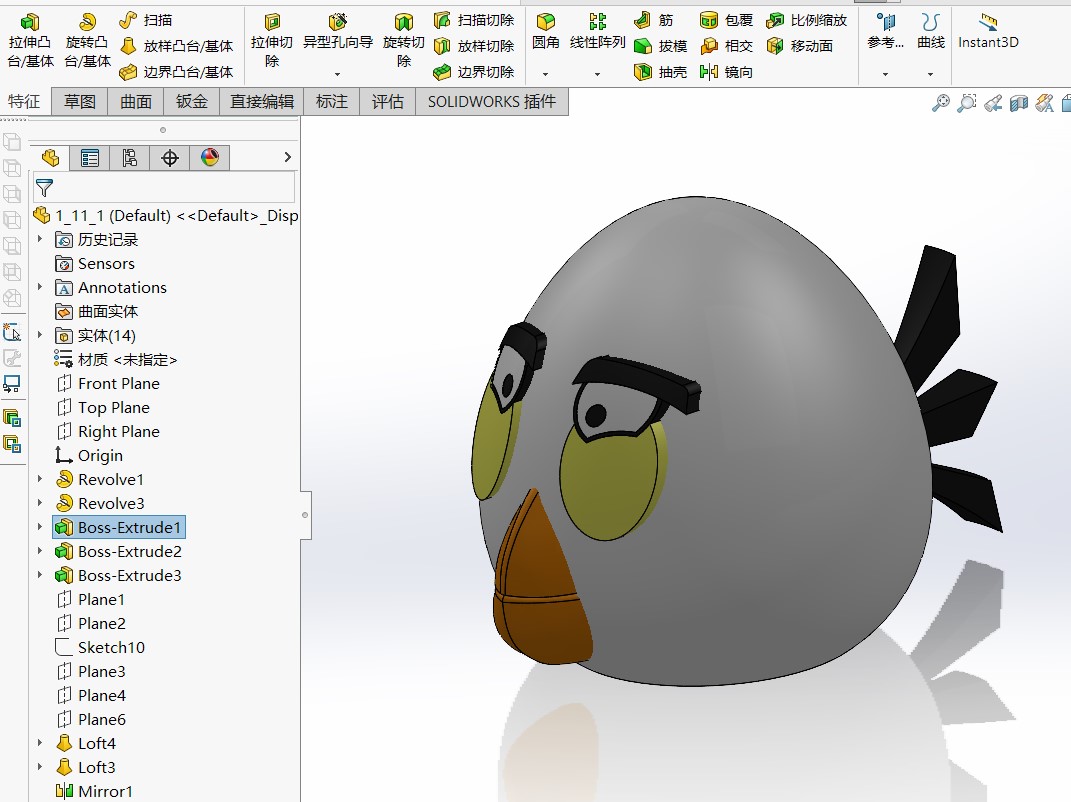Choose the 扫描切除 swept cut tool
Viewport: 1071px width, 802px height.
[474, 20]
